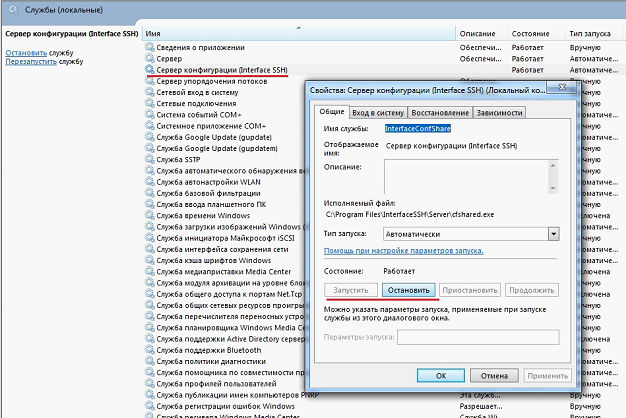The image size is (626, 418).
Task: Select the Система событий COM+ icon
Action: [149, 114]
